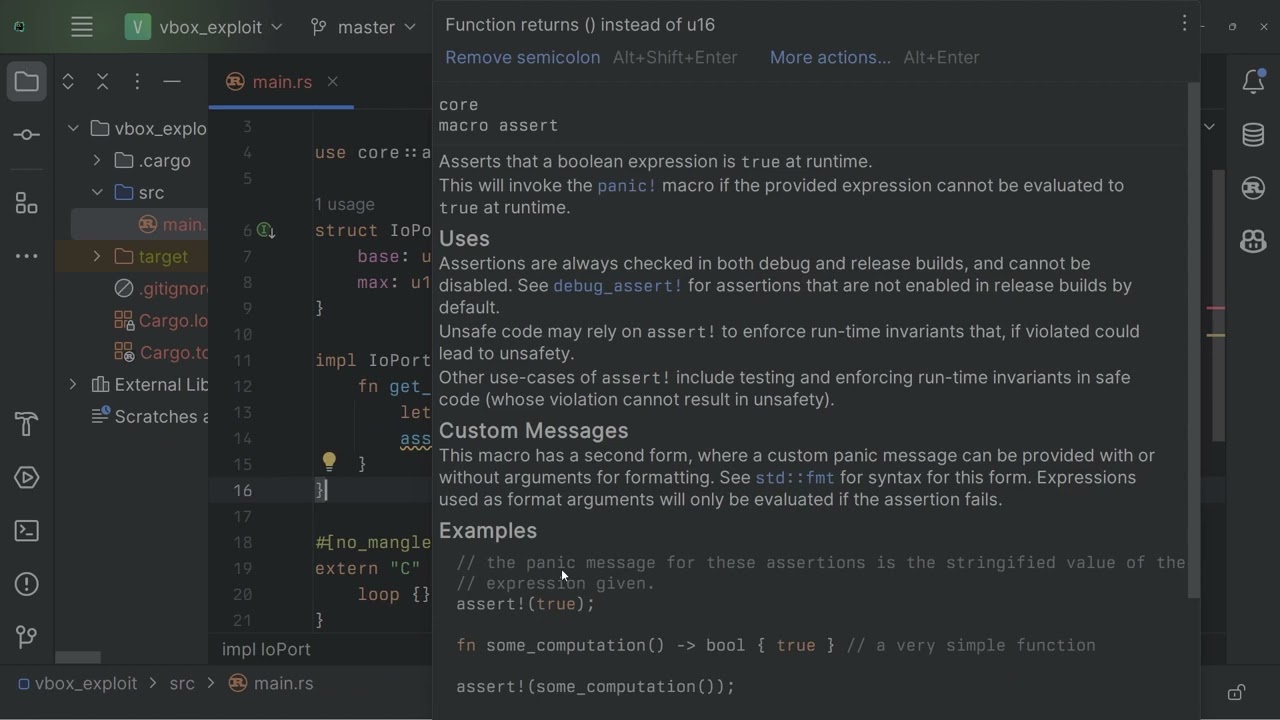Expand the .cargo folder

point(97,160)
